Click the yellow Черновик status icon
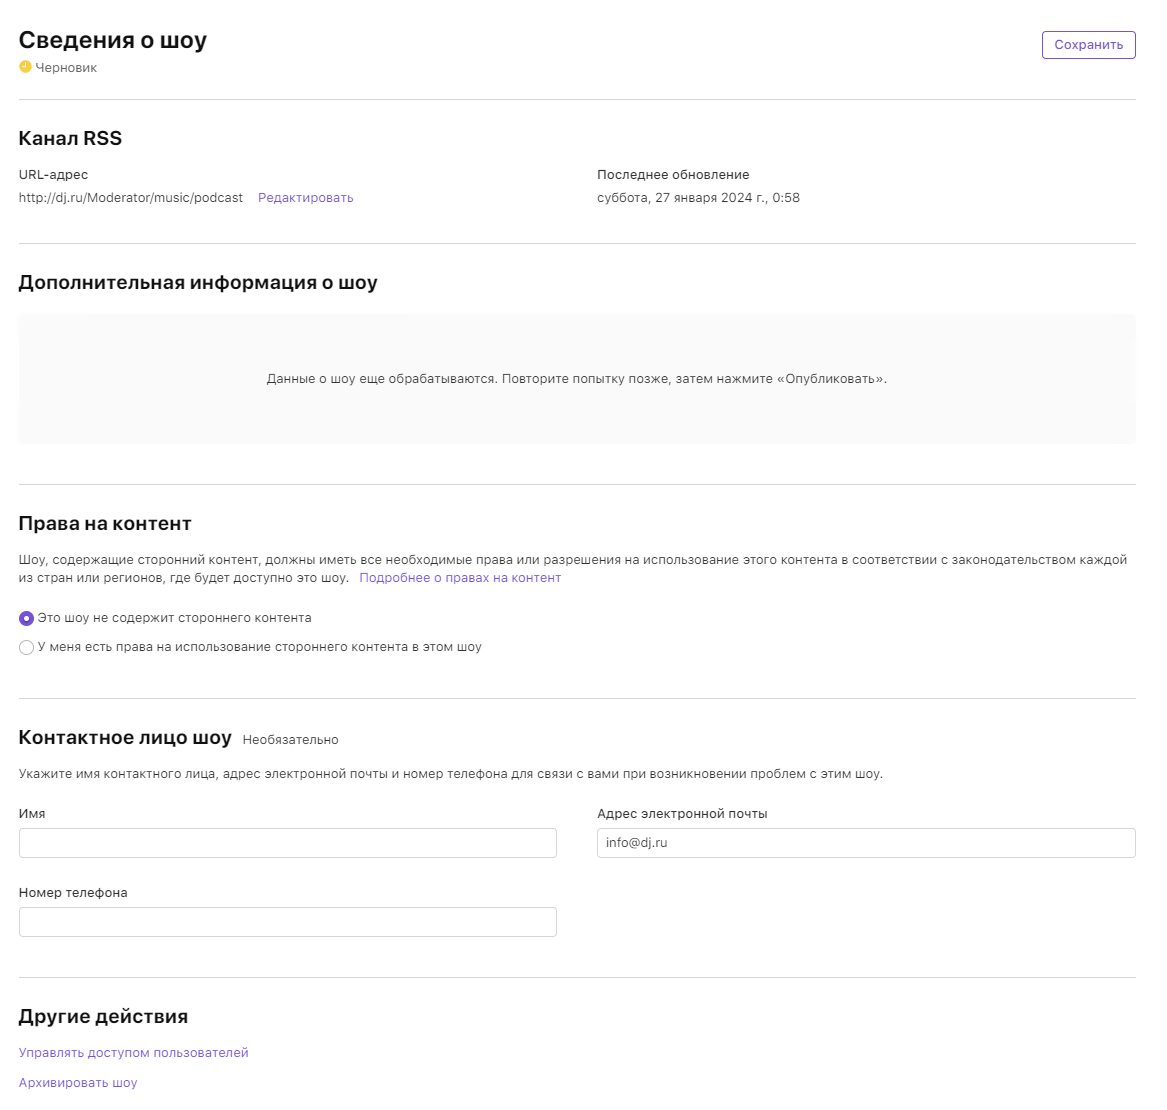 25,67
